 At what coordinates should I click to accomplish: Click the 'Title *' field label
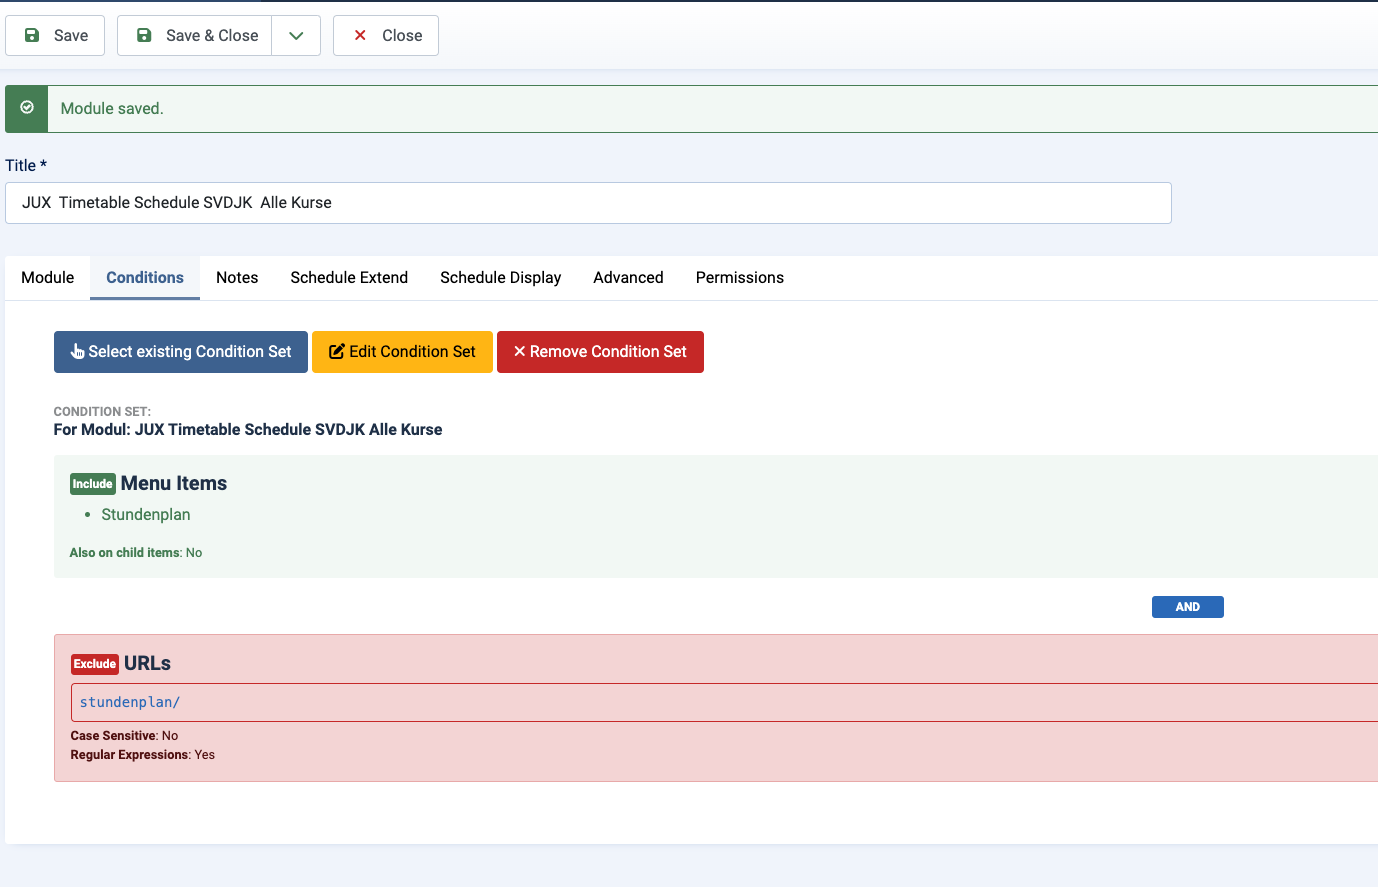(x=26, y=165)
